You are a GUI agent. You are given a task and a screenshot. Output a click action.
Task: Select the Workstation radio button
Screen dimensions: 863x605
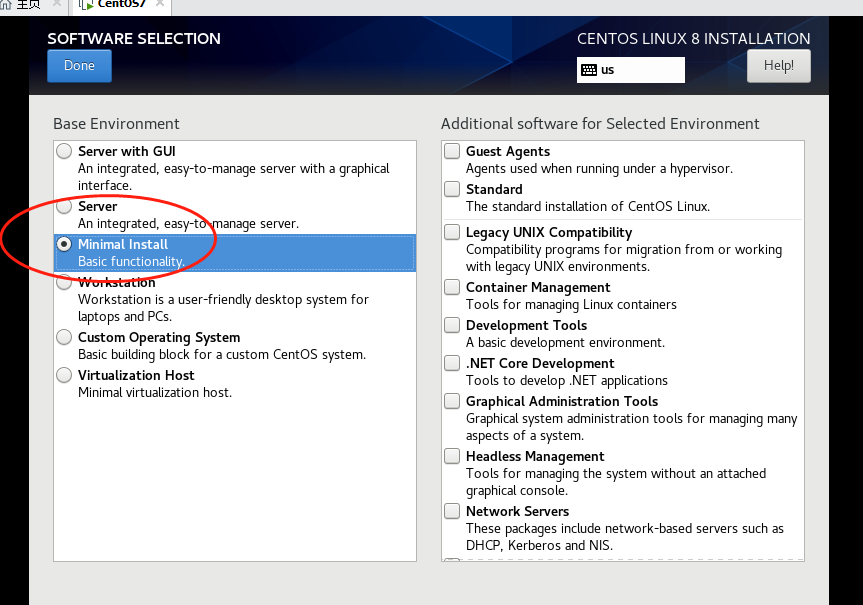[64, 282]
